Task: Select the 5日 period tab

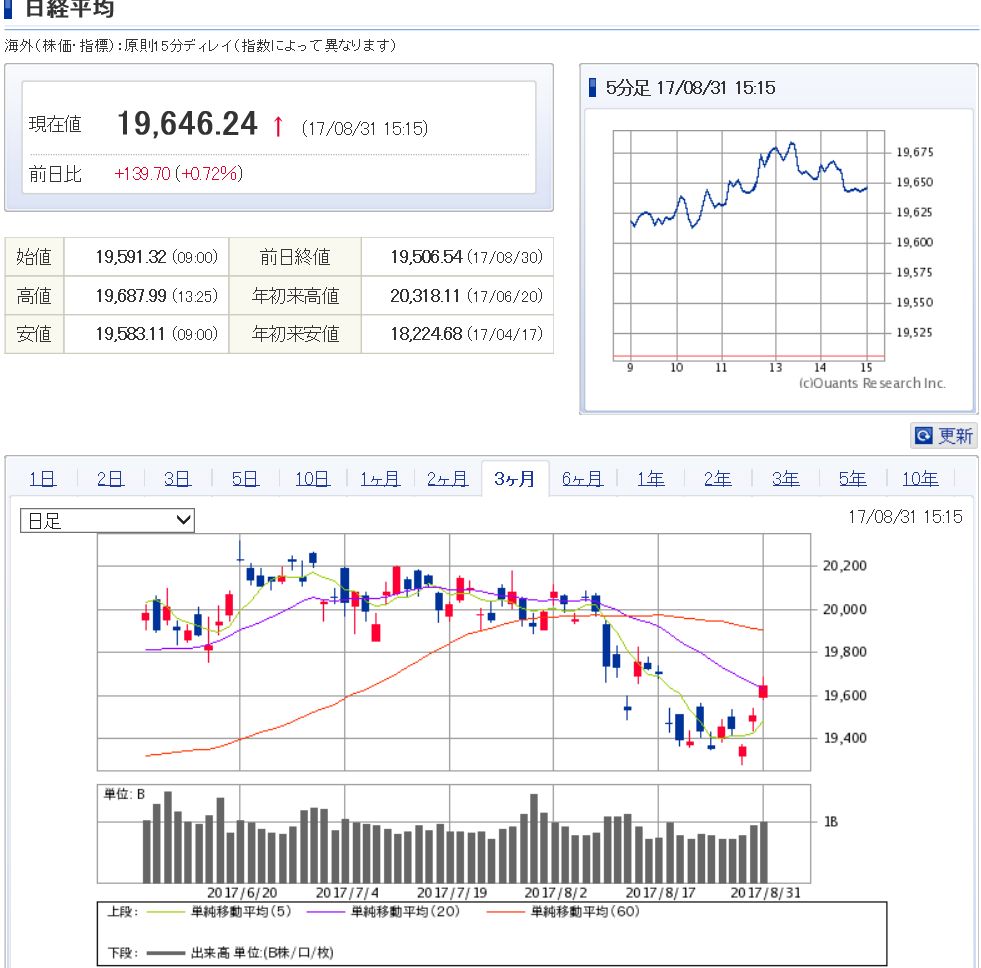Action: (x=245, y=479)
